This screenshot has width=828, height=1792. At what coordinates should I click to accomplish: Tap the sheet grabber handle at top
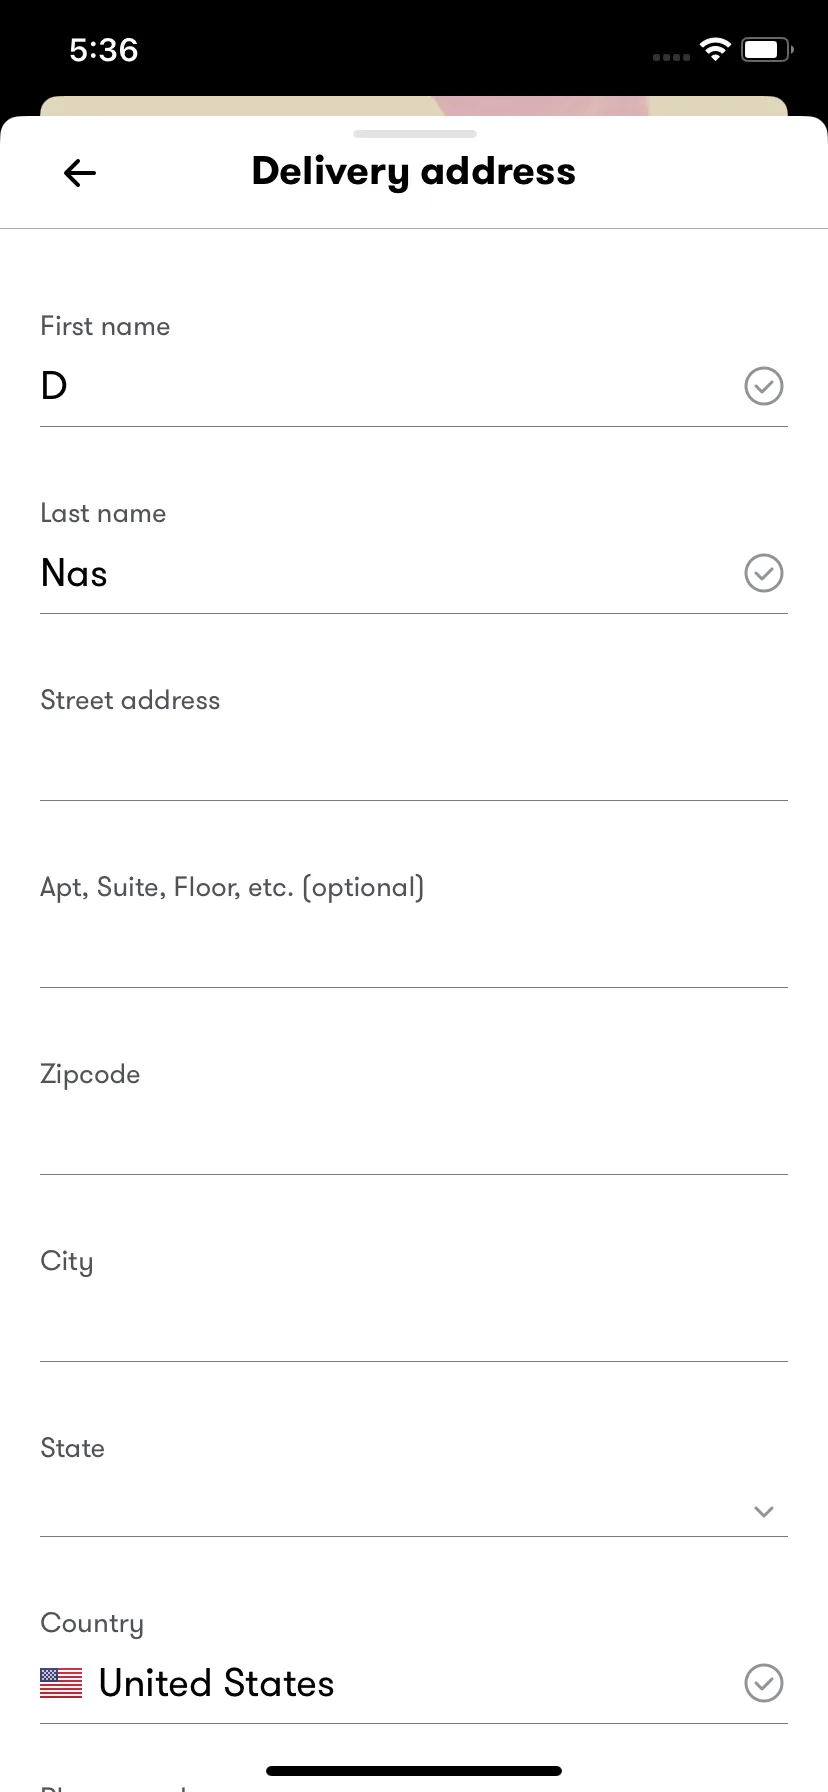(x=415, y=134)
